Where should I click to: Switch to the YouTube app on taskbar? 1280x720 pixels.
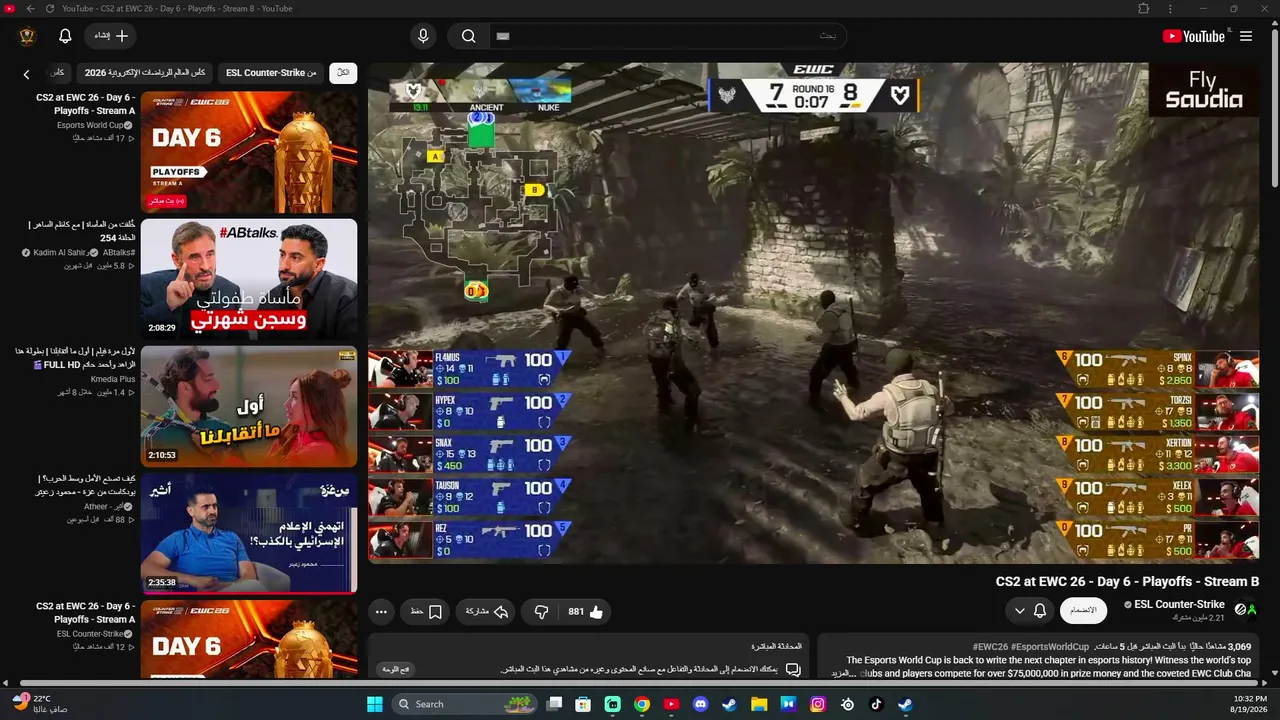(671, 704)
